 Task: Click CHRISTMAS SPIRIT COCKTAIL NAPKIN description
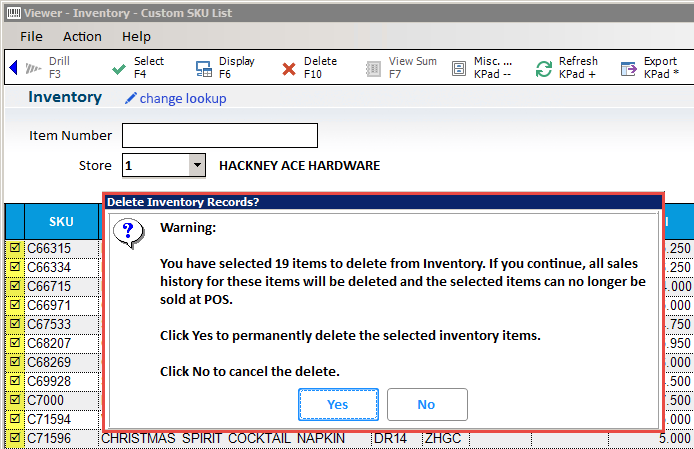coord(223,438)
